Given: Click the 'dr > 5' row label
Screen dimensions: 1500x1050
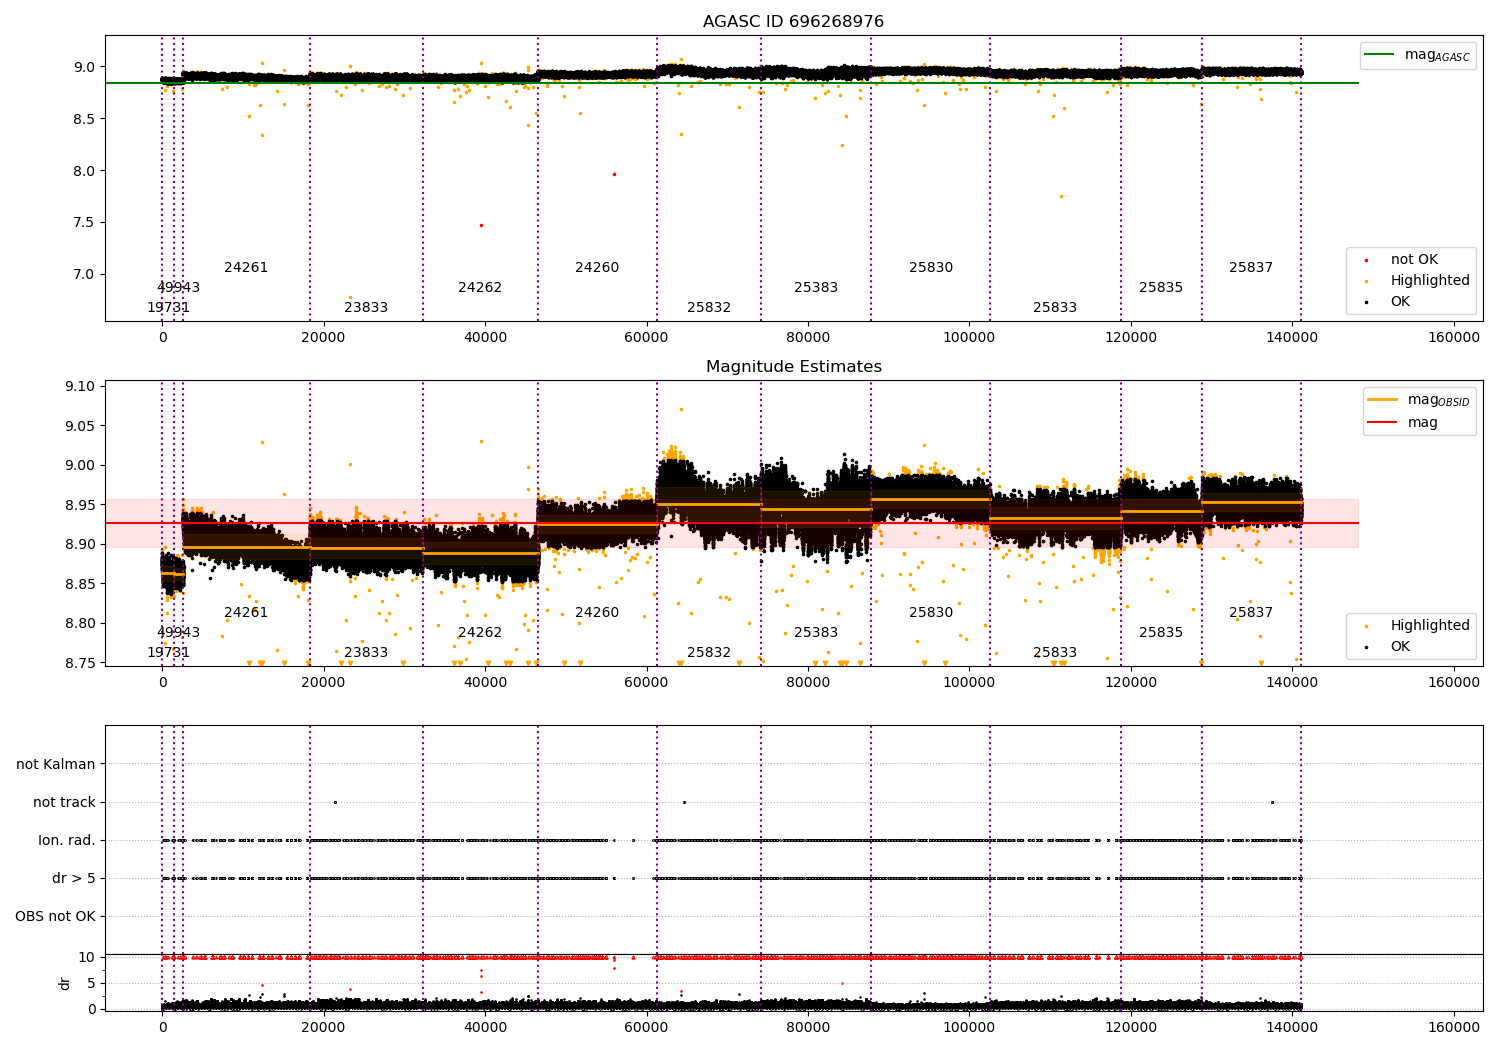Looking at the screenshot, I should tap(74, 878).
